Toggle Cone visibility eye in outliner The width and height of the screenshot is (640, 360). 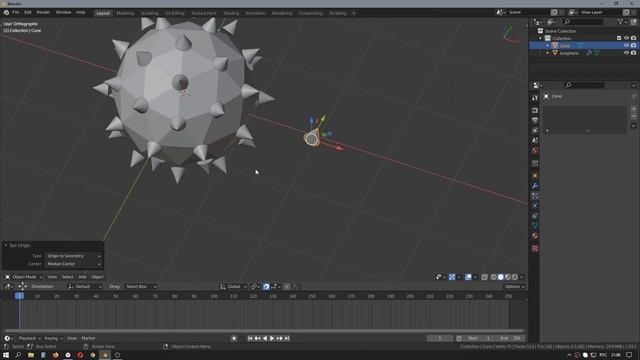click(x=626, y=46)
